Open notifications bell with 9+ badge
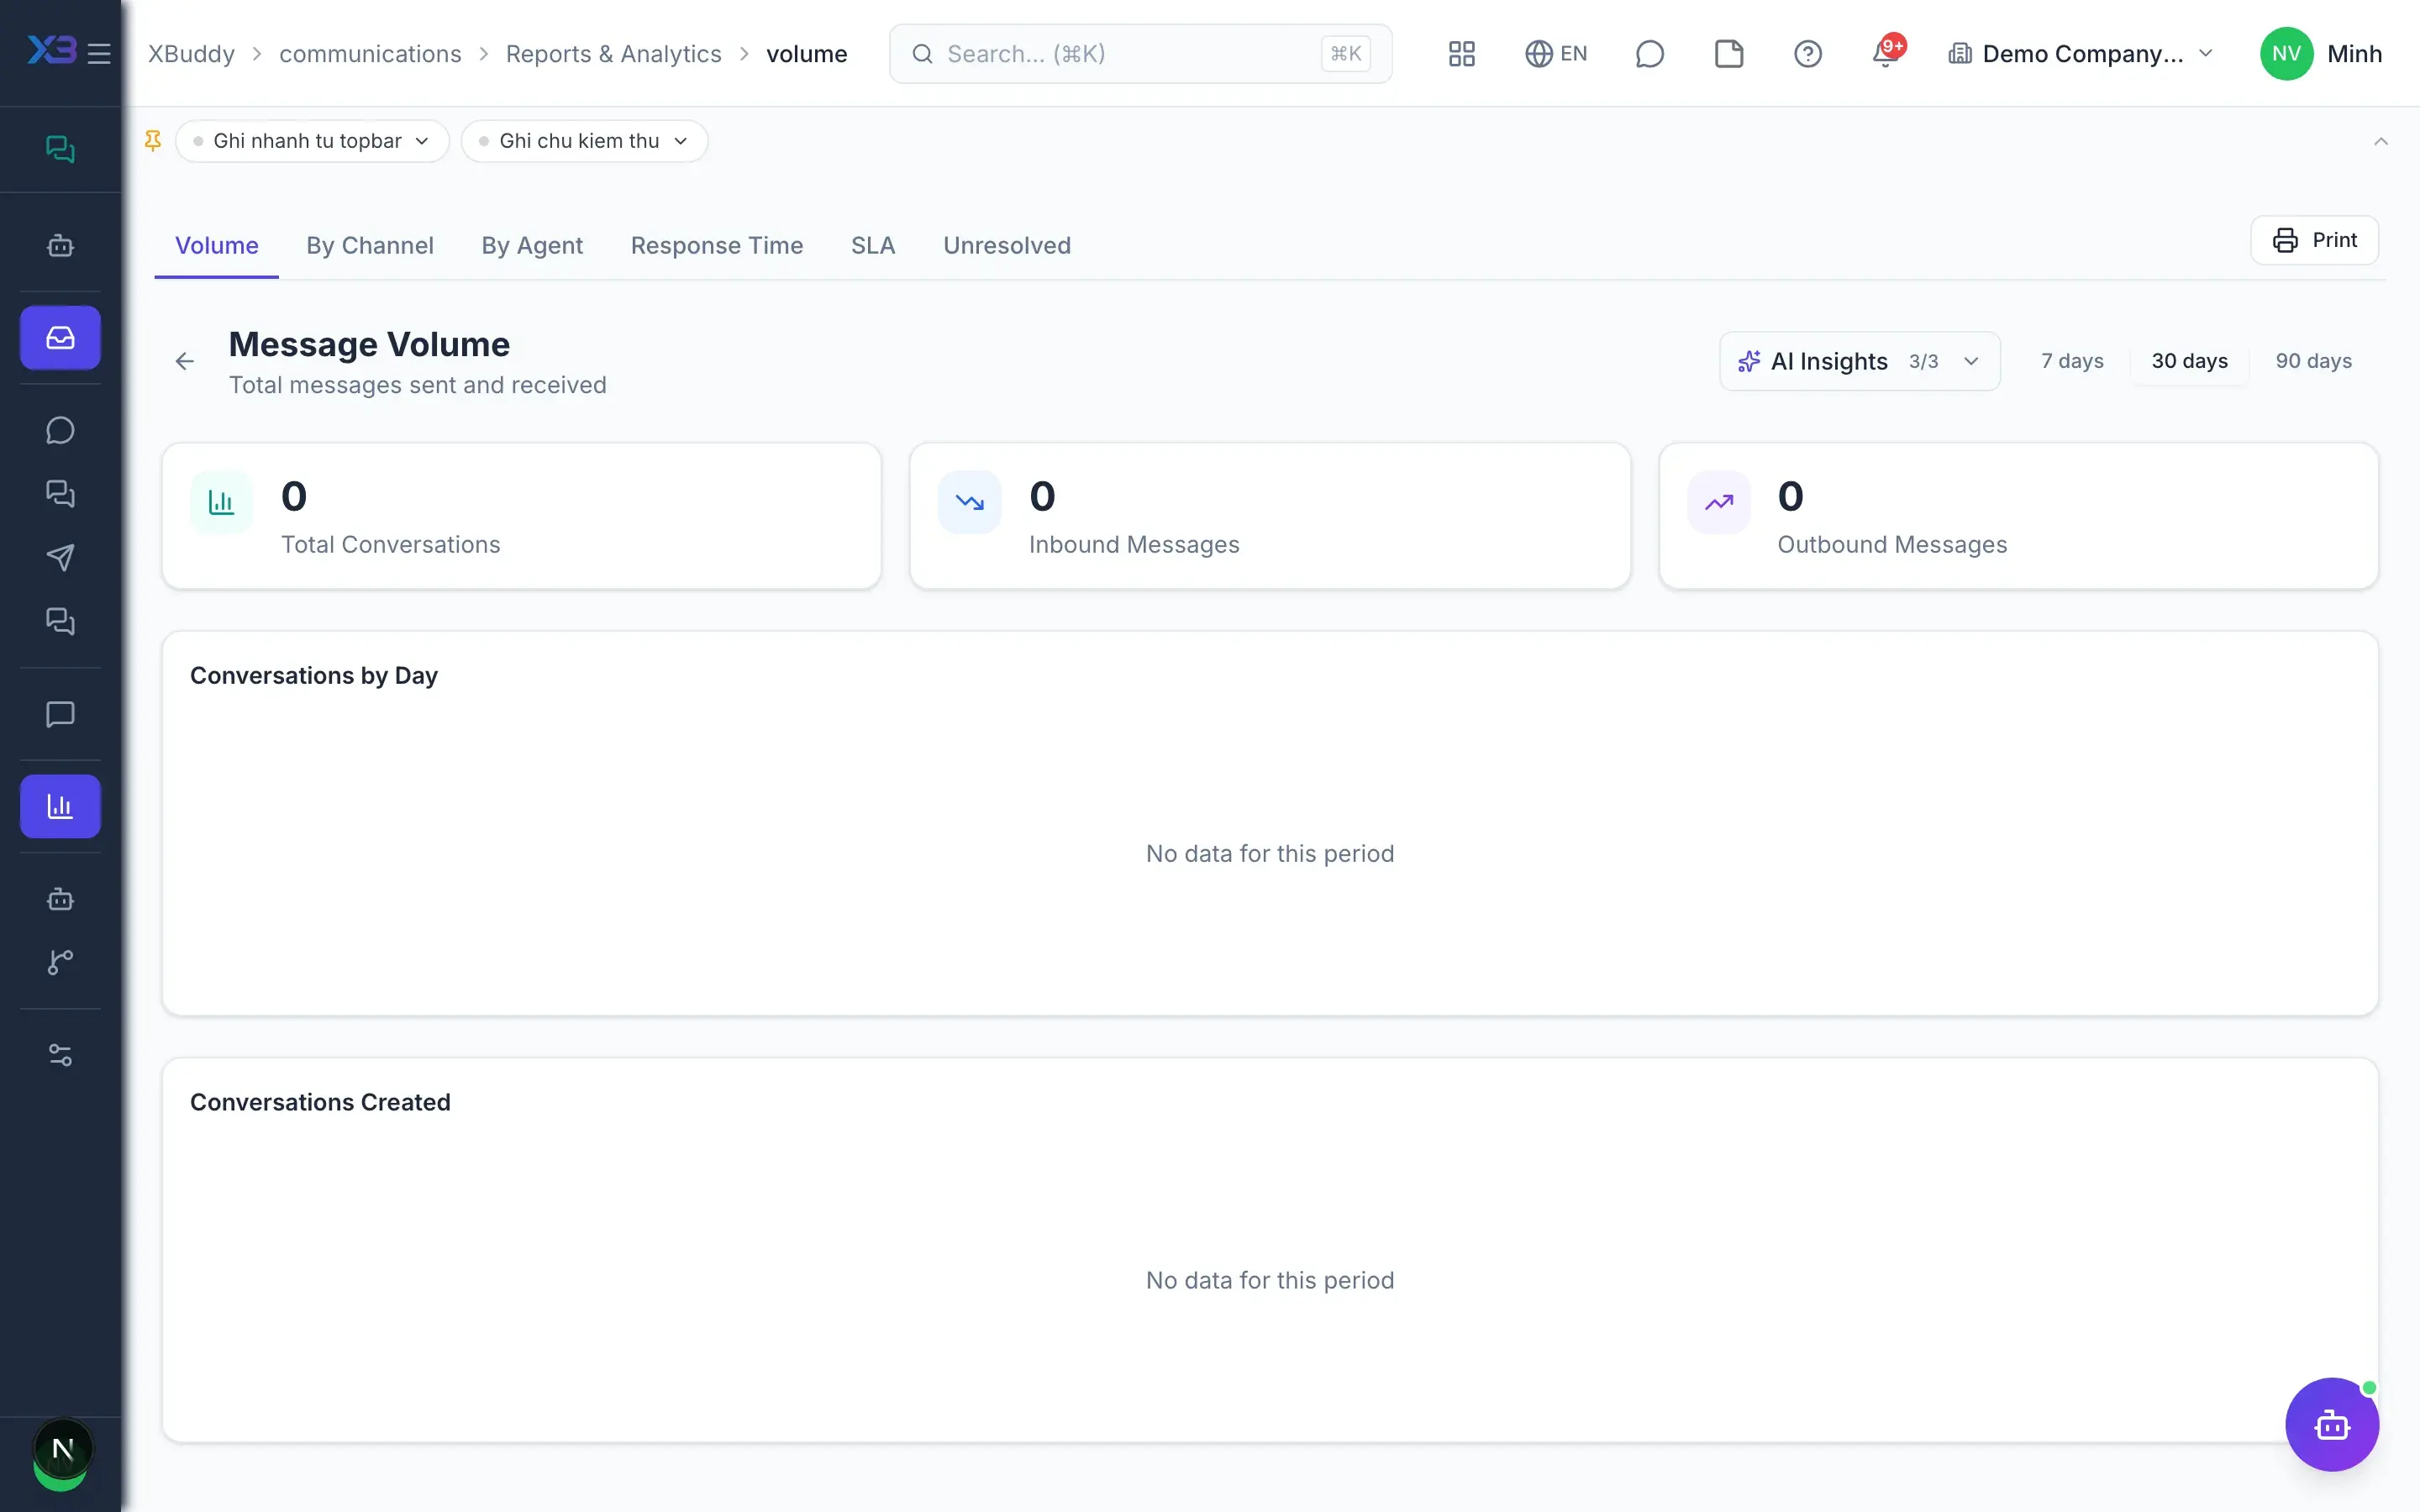The height and width of the screenshot is (1512, 2420). pos(1886,52)
